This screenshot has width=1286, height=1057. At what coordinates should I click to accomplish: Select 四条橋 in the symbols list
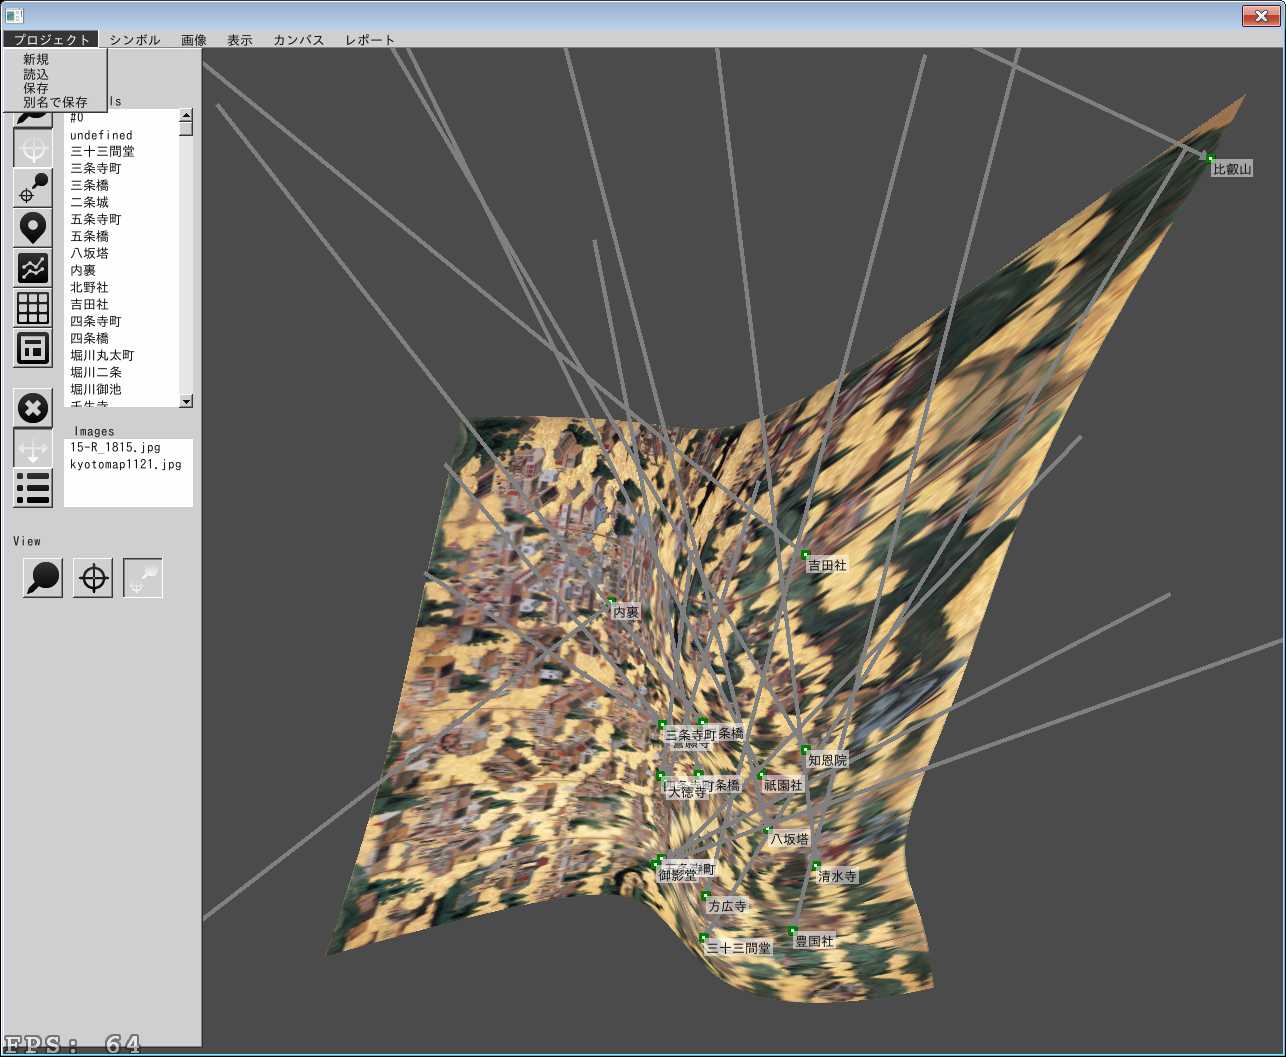[x=121, y=339]
